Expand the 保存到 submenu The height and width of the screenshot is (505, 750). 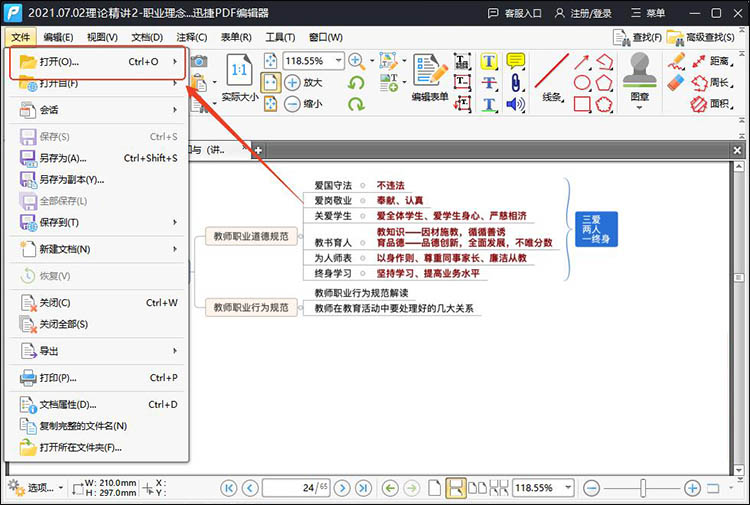tap(97, 222)
